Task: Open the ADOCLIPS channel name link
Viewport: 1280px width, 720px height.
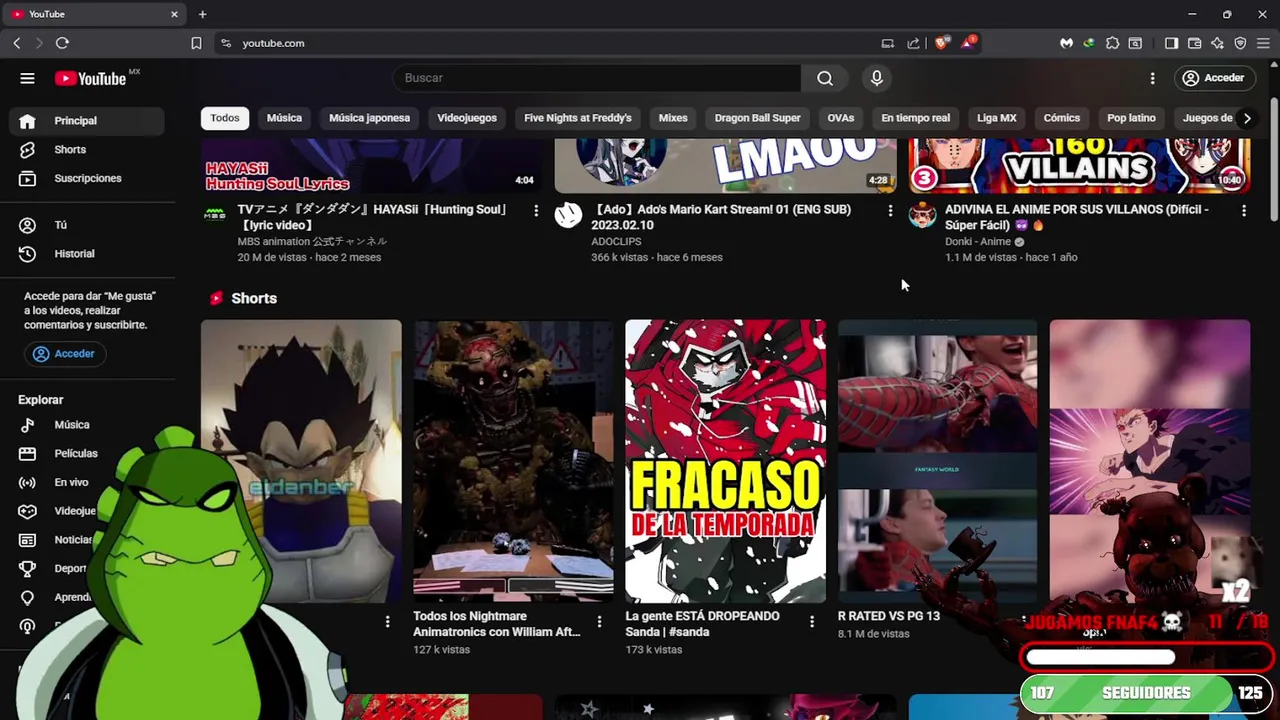Action: 616,242
